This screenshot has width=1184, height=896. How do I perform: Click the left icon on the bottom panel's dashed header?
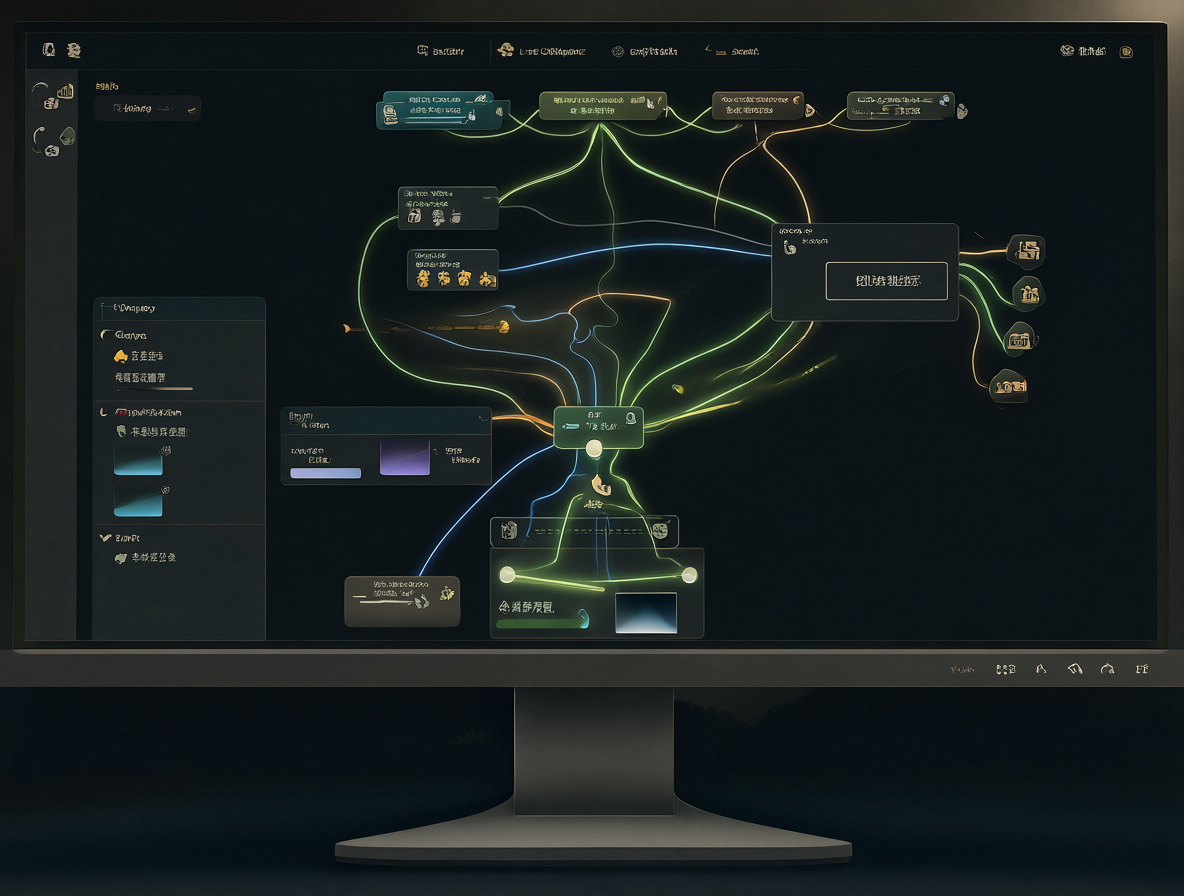pyautogui.click(x=509, y=530)
